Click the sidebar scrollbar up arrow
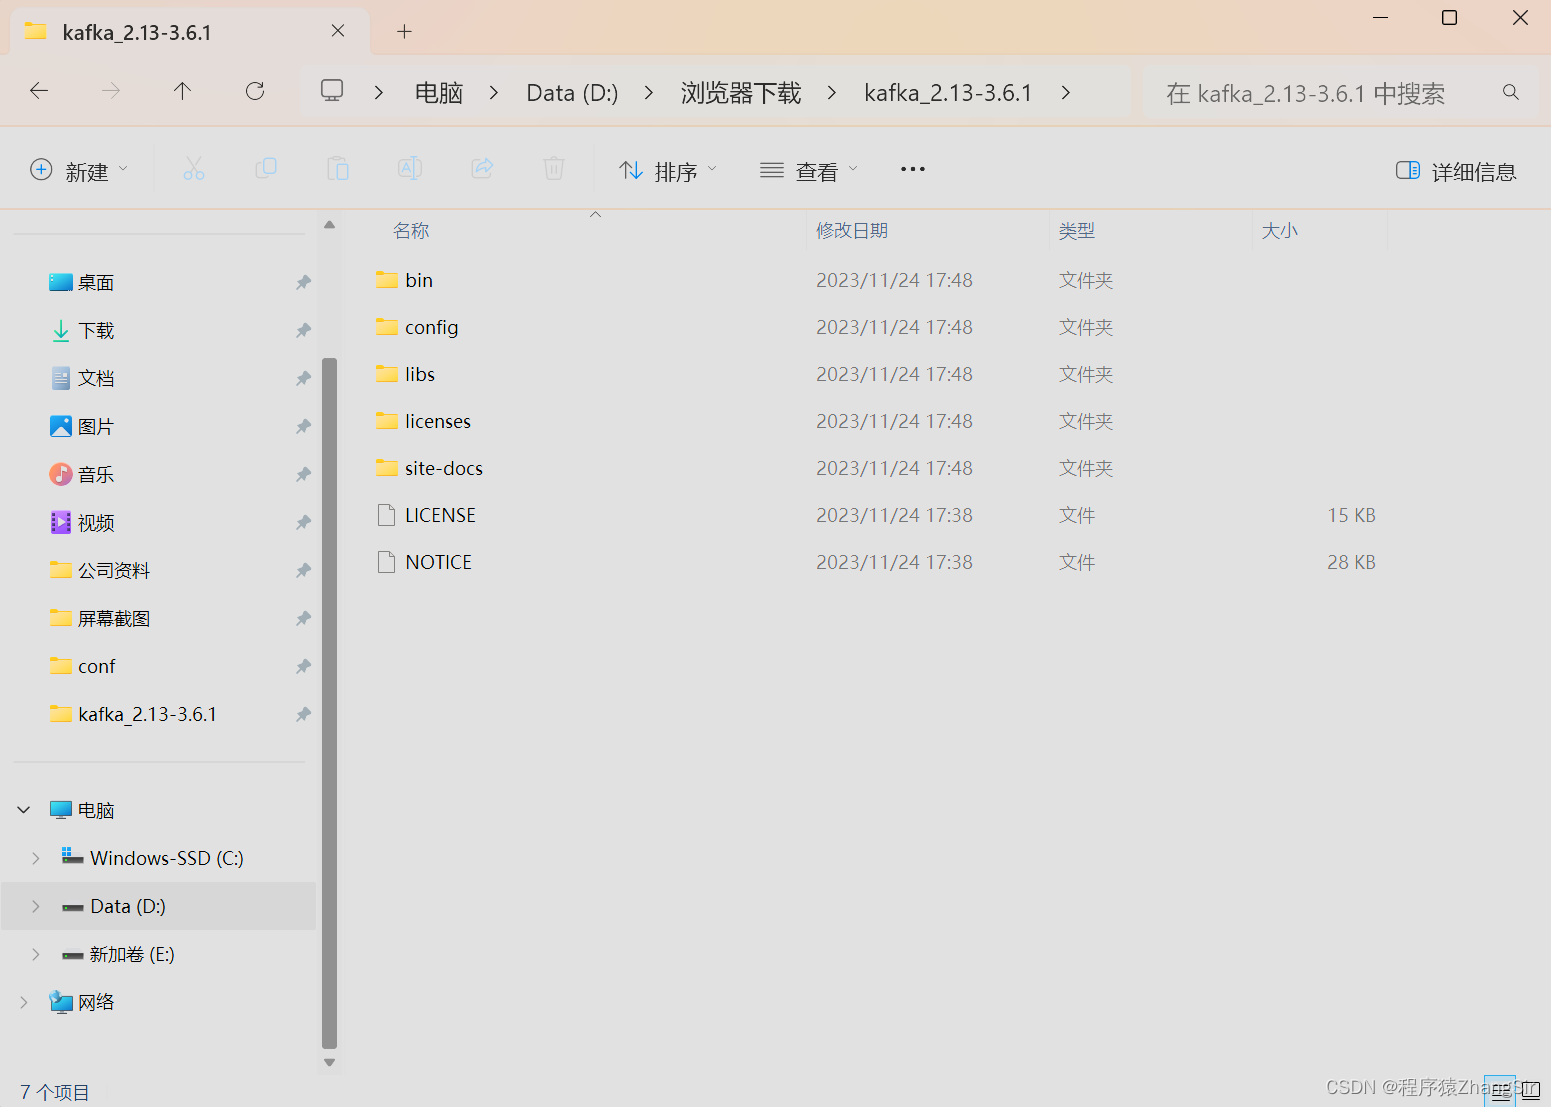 (330, 225)
